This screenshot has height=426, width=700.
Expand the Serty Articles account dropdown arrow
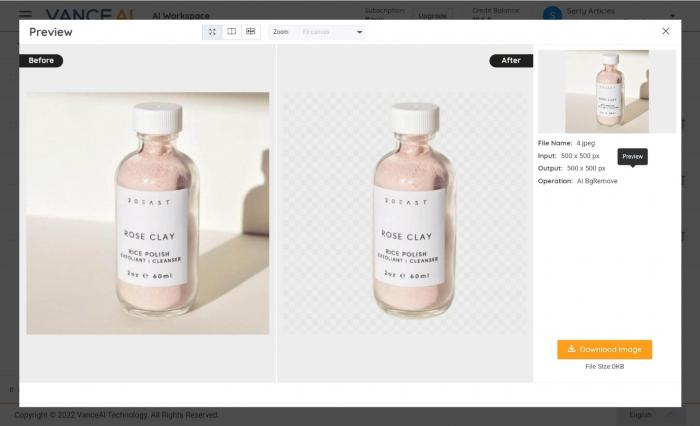click(672, 16)
